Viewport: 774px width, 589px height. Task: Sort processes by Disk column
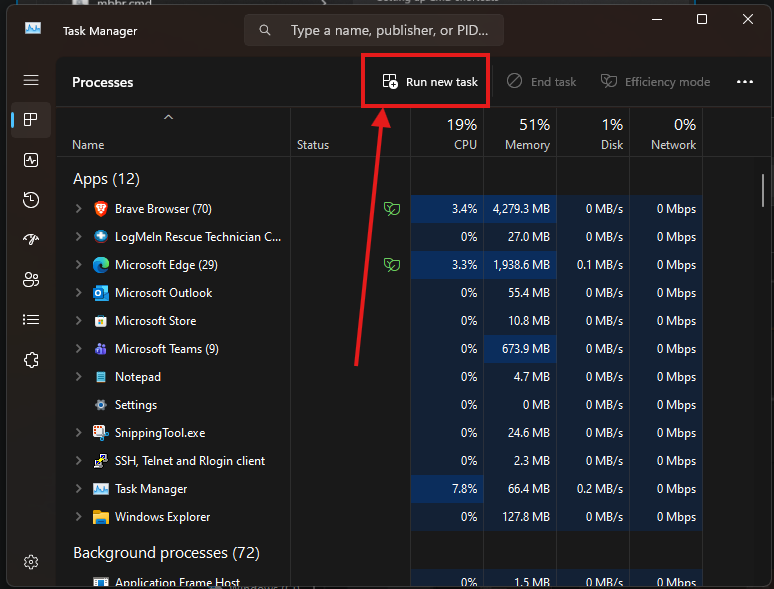coord(593,132)
